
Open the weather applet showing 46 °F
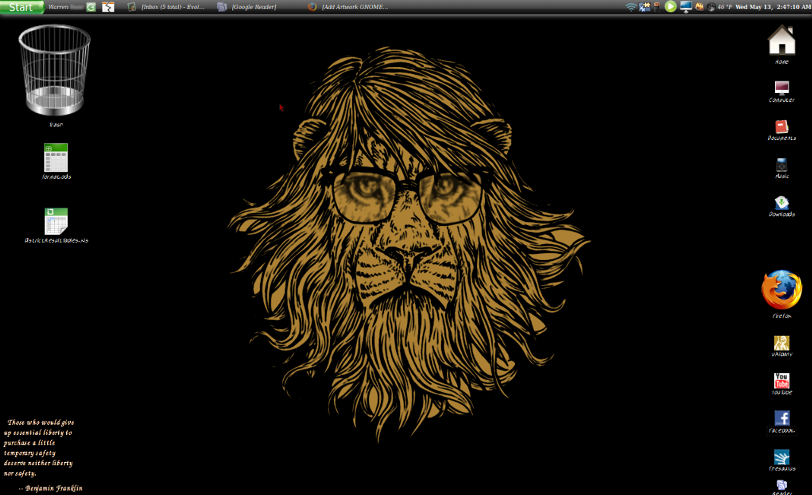coord(719,7)
